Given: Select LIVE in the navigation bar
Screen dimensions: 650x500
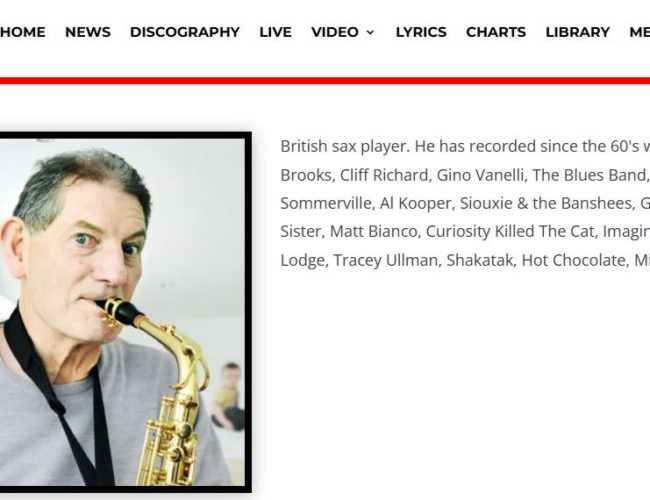Looking at the screenshot, I should click(276, 32).
